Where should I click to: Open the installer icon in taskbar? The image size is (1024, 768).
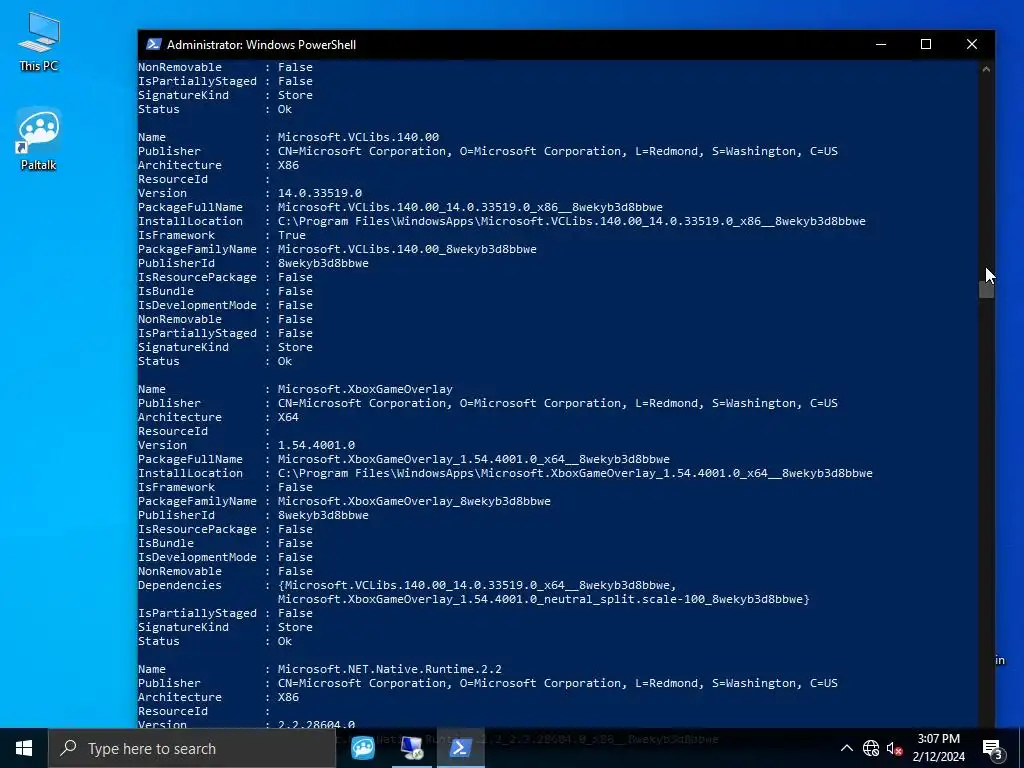[411, 748]
